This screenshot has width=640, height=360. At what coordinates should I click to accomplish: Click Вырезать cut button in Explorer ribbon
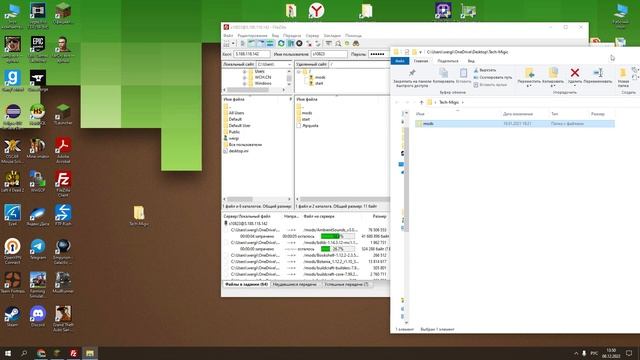click(x=485, y=70)
